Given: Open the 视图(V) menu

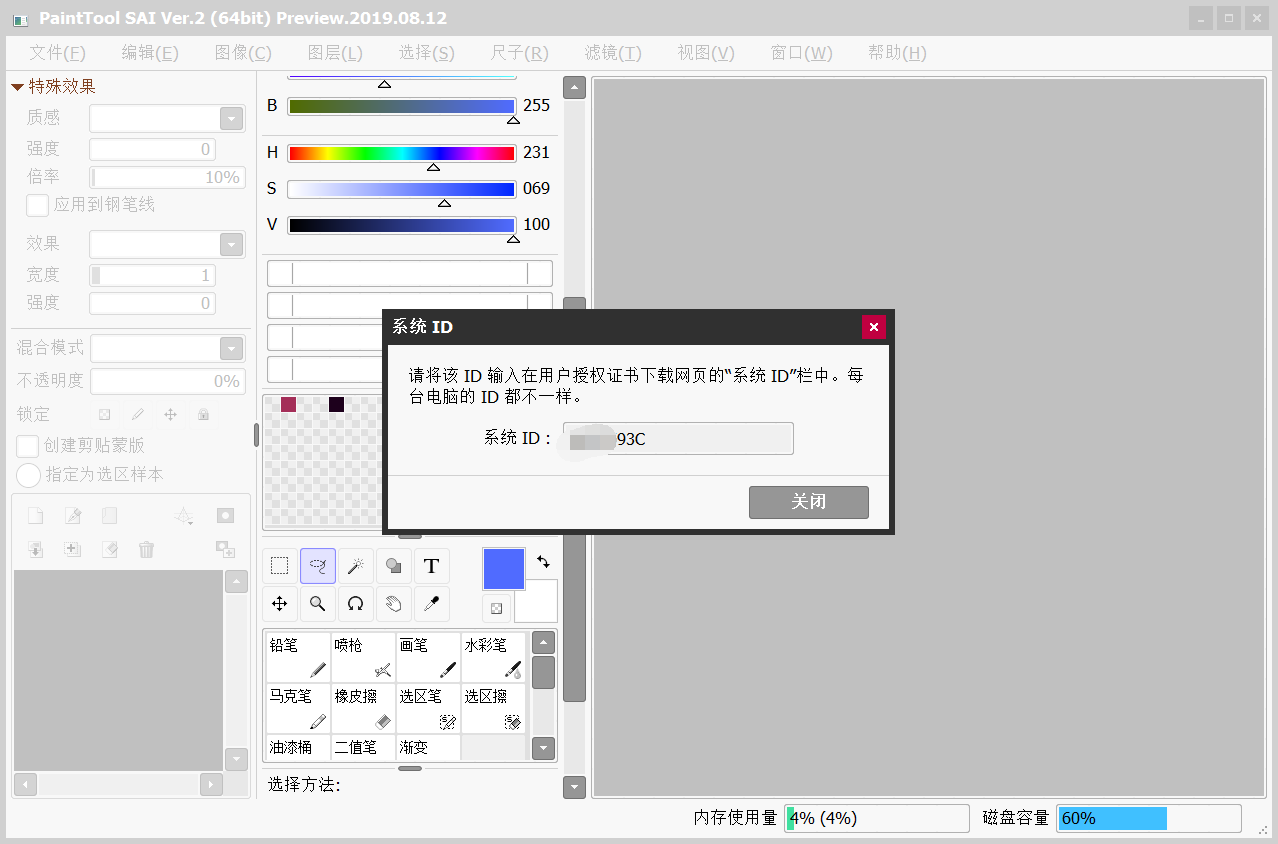Looking at the screenshot, I should tap(706, 53).
